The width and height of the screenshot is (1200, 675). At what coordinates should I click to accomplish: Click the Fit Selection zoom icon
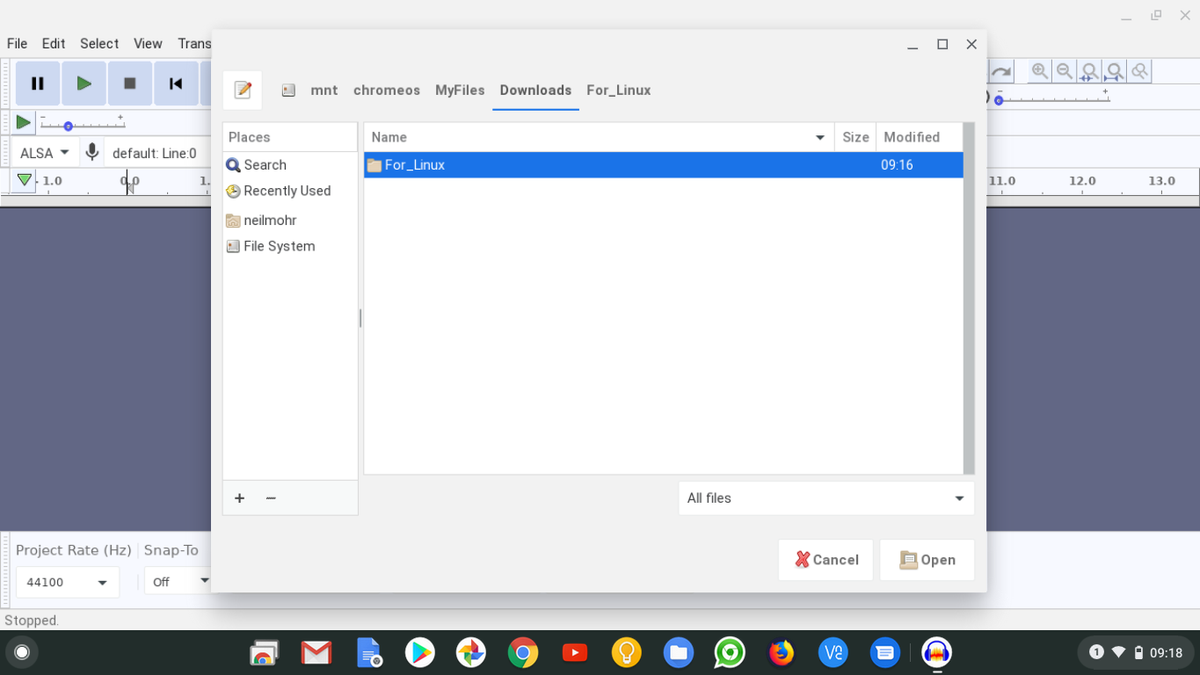(x=1089, y=71)
